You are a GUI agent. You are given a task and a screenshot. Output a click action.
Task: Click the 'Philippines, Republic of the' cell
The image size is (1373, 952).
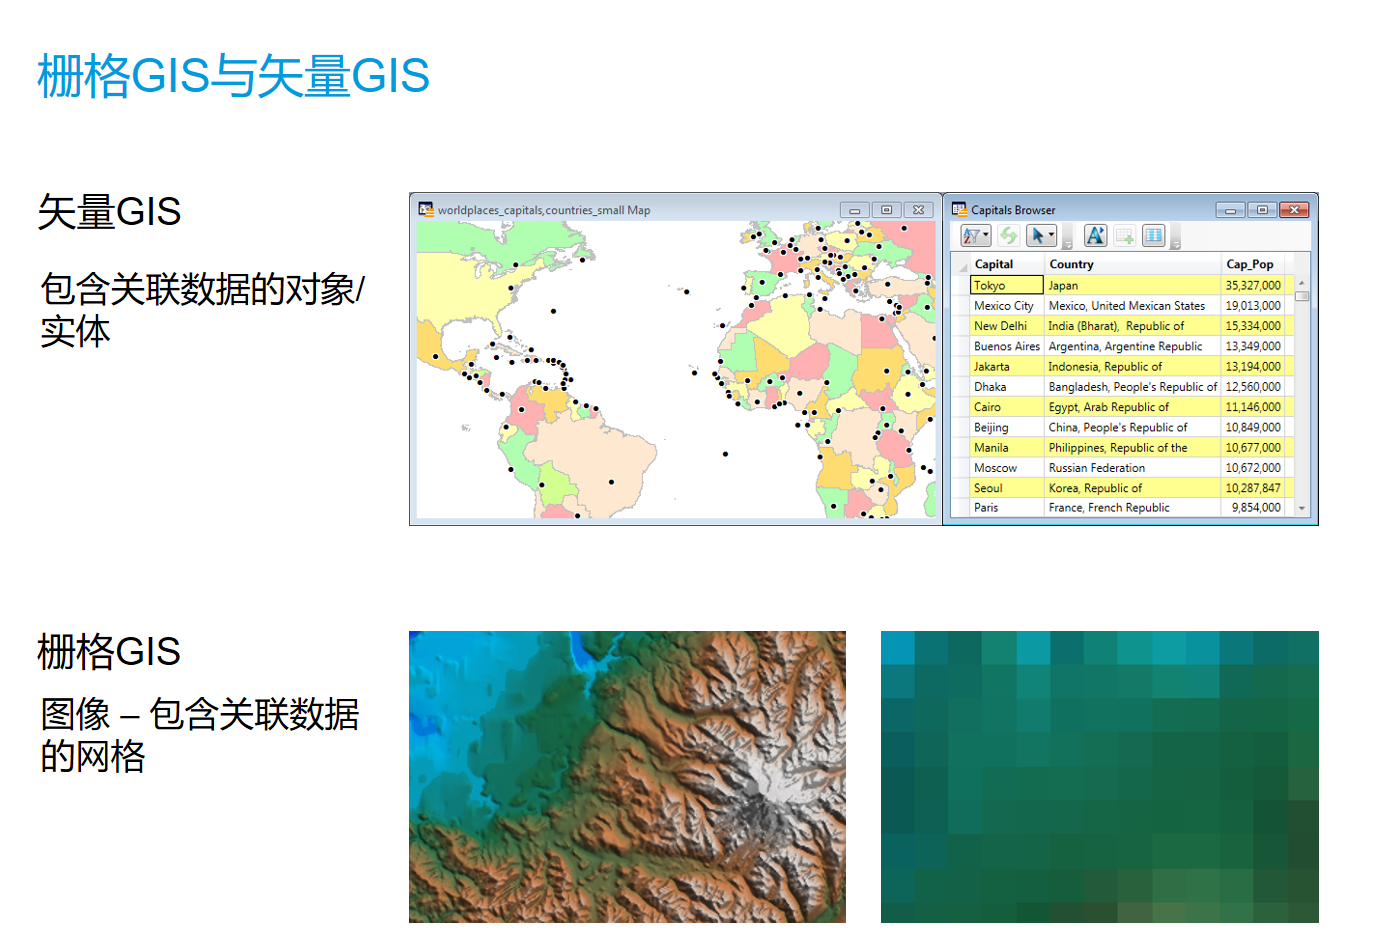1132,447
